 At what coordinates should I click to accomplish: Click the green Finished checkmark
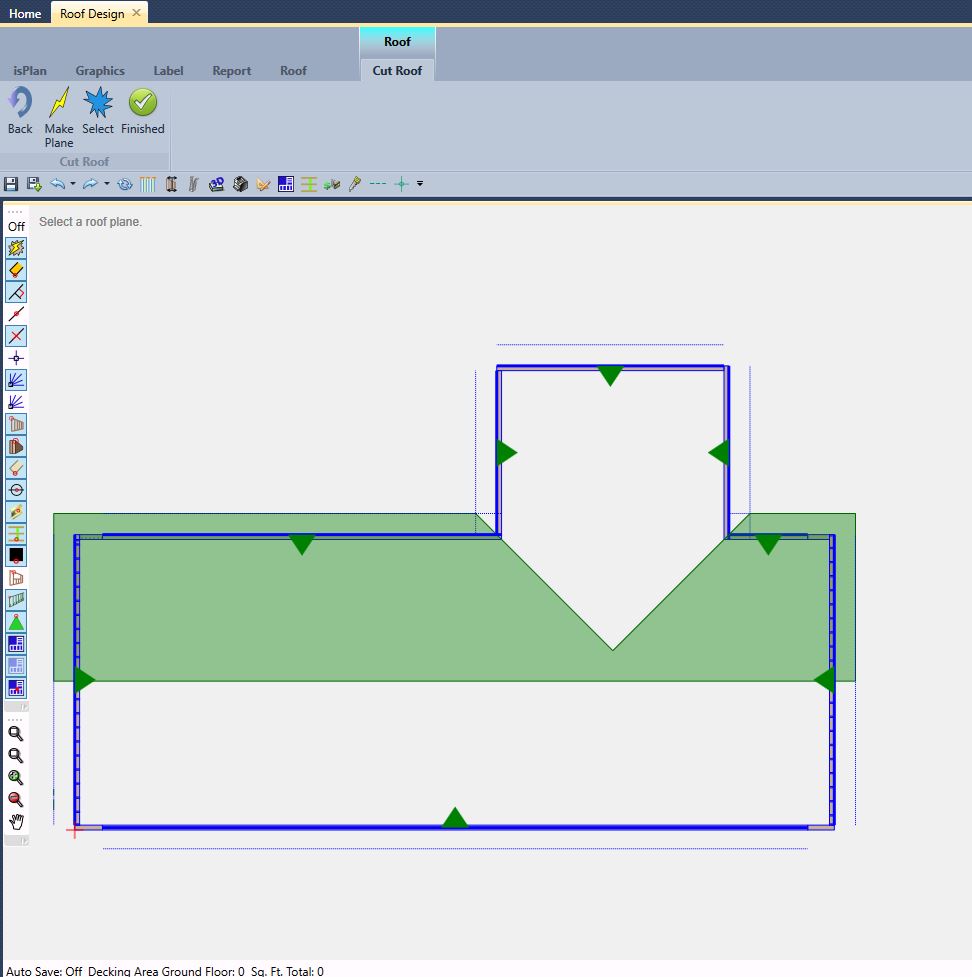143,104
